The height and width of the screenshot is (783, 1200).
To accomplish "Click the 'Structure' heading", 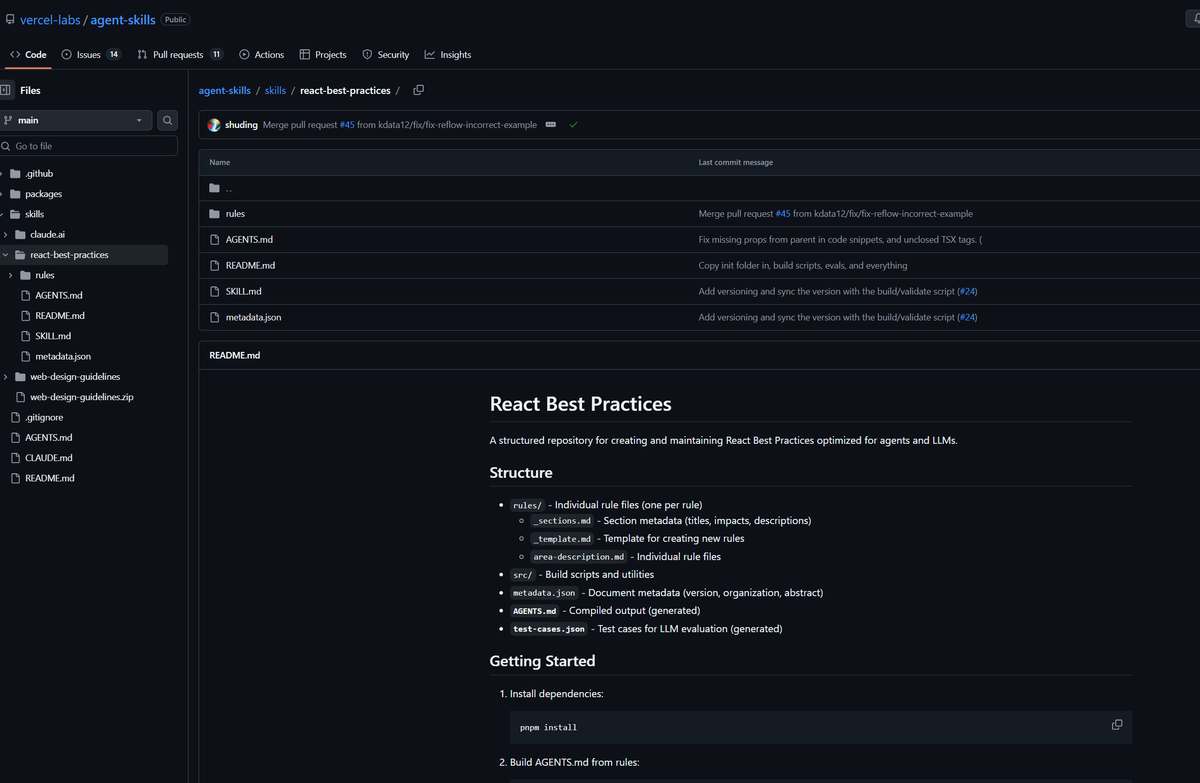I will pos(520,473).
